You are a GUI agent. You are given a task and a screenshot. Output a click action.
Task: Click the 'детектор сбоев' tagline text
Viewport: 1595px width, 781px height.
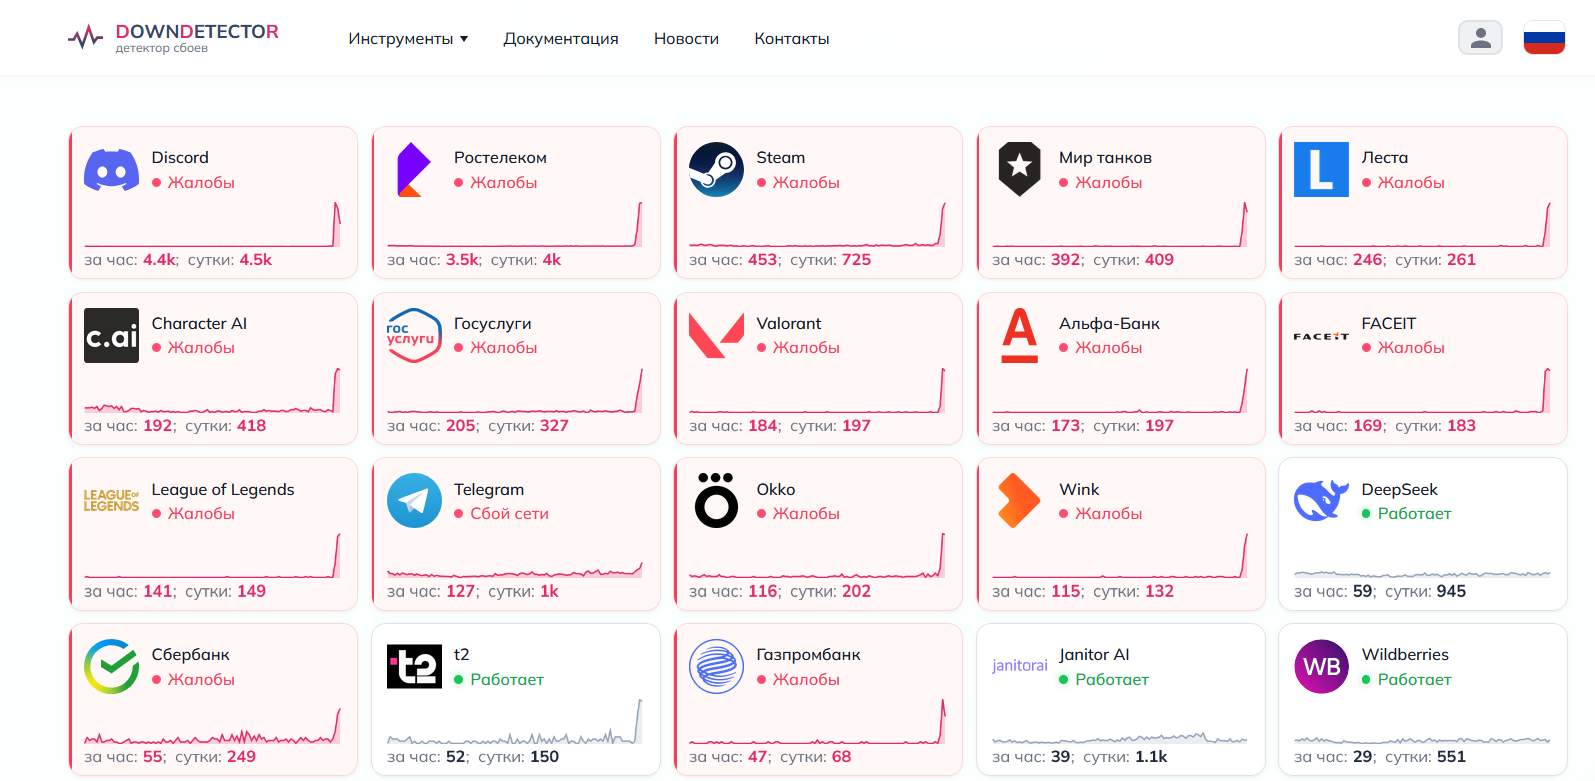coord(162,48)
